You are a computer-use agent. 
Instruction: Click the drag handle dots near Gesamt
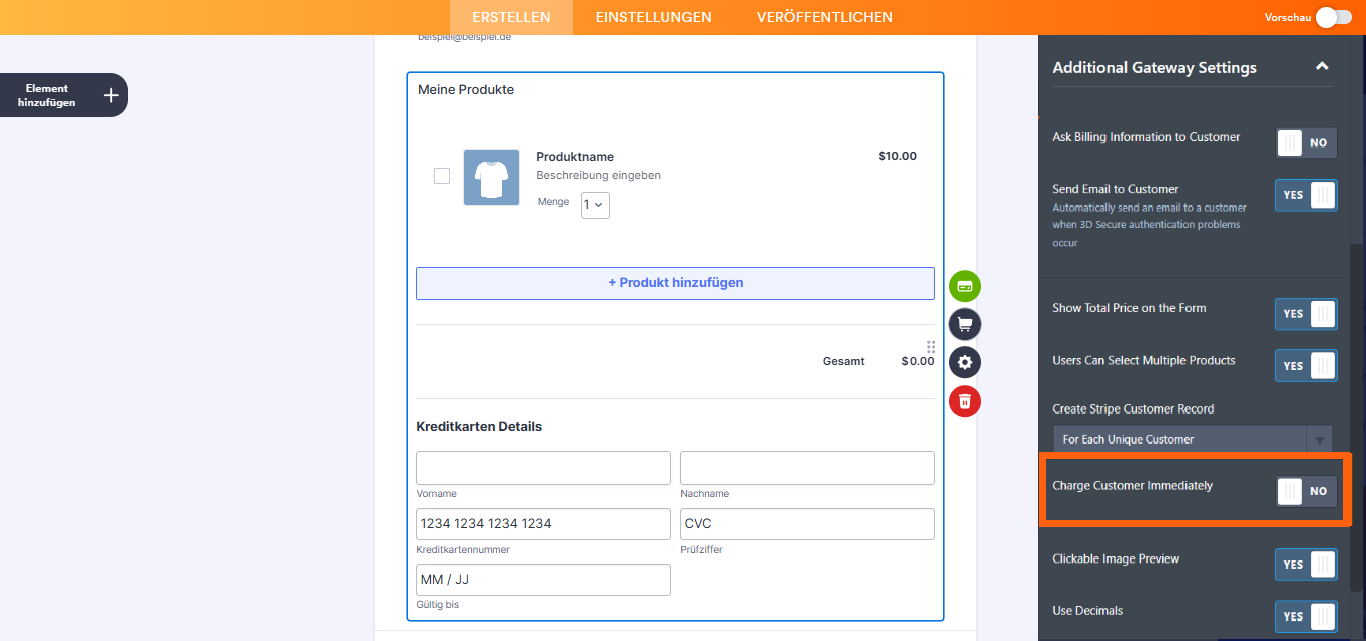pos(931,347)
